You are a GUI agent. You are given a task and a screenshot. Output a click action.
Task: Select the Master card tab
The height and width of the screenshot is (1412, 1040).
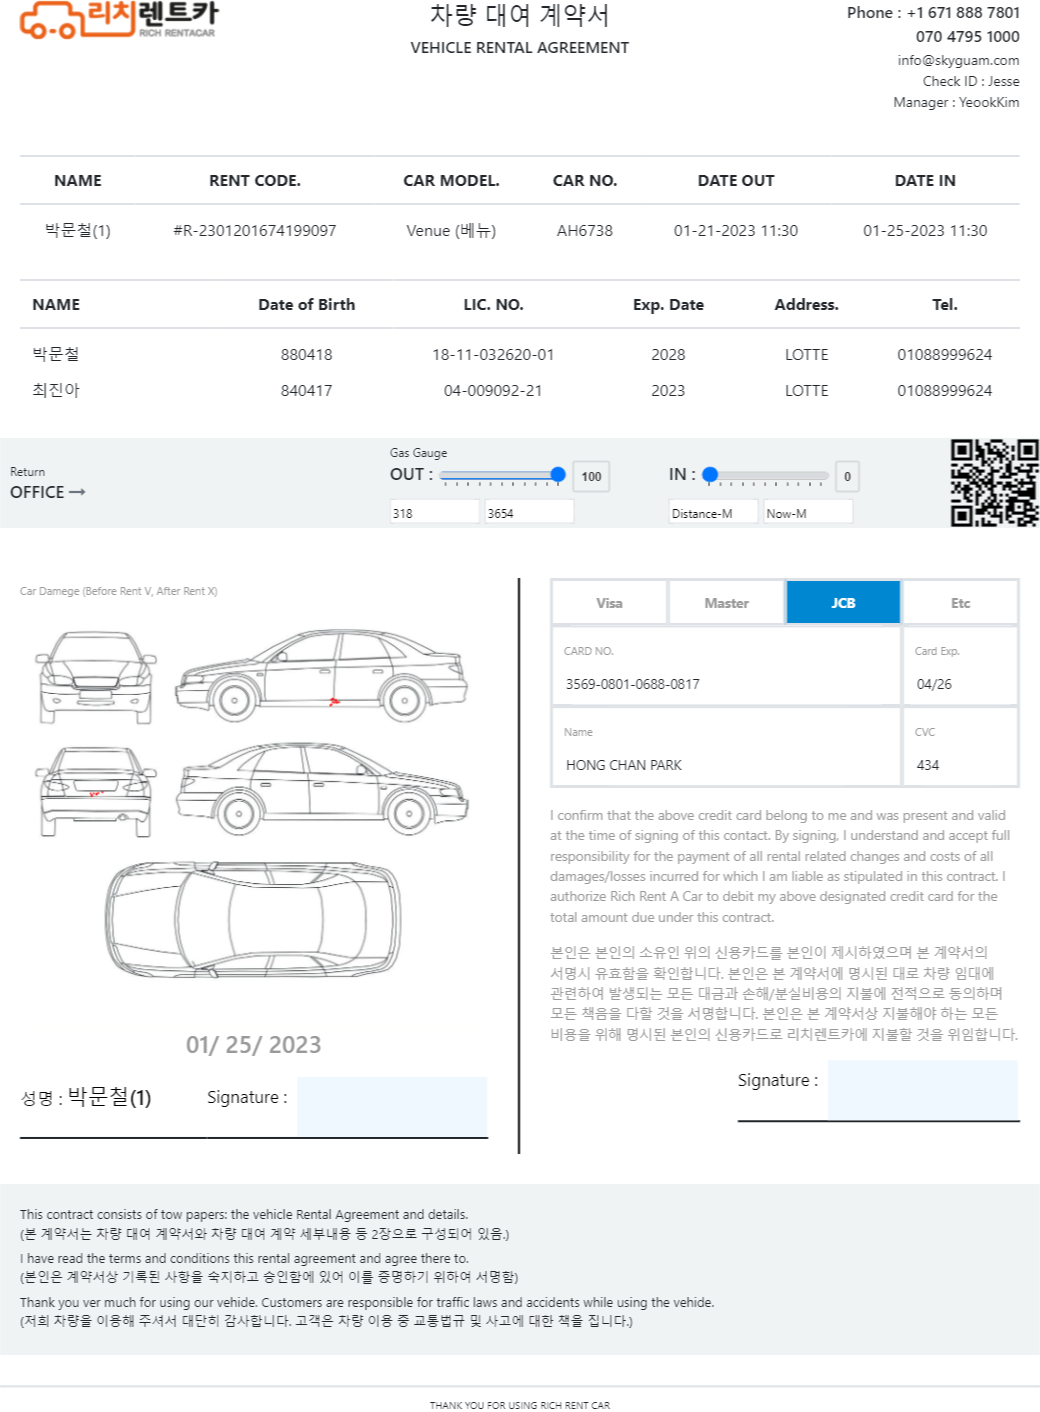[x=726, y=603]
